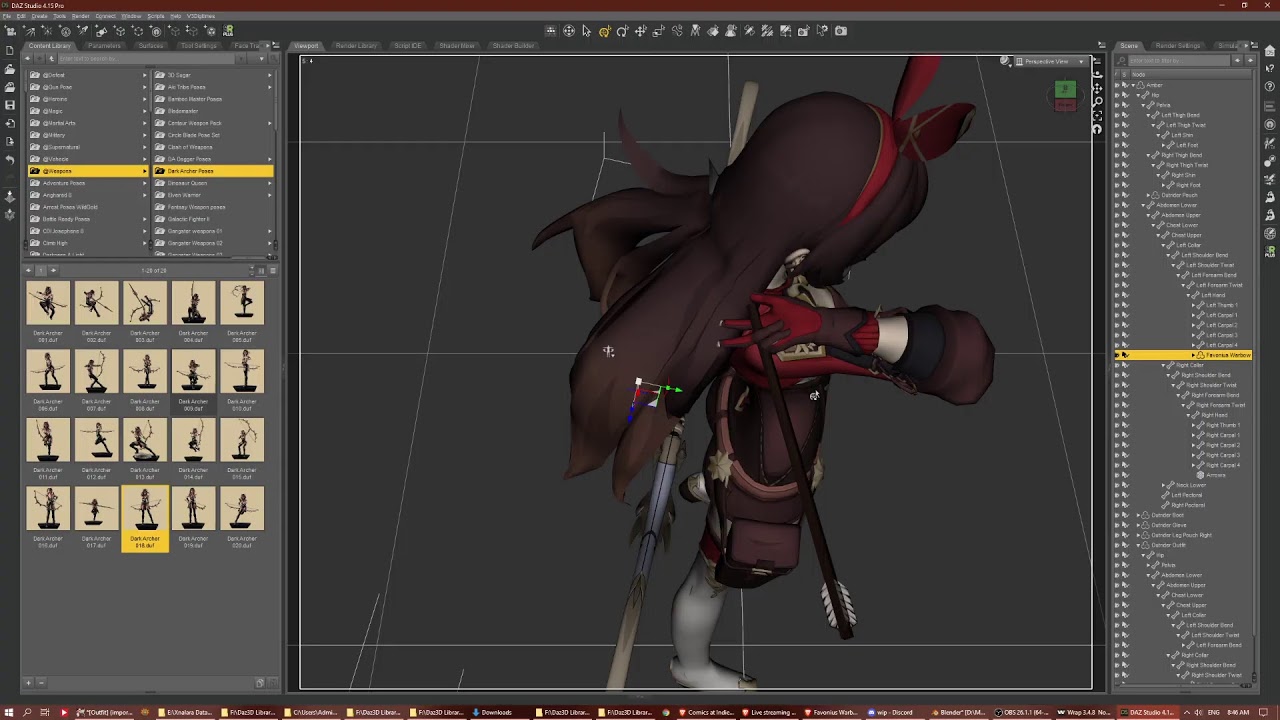Click the Save Scene disk icon in left toolbar
1280x720 pixels.
(10, 105)
